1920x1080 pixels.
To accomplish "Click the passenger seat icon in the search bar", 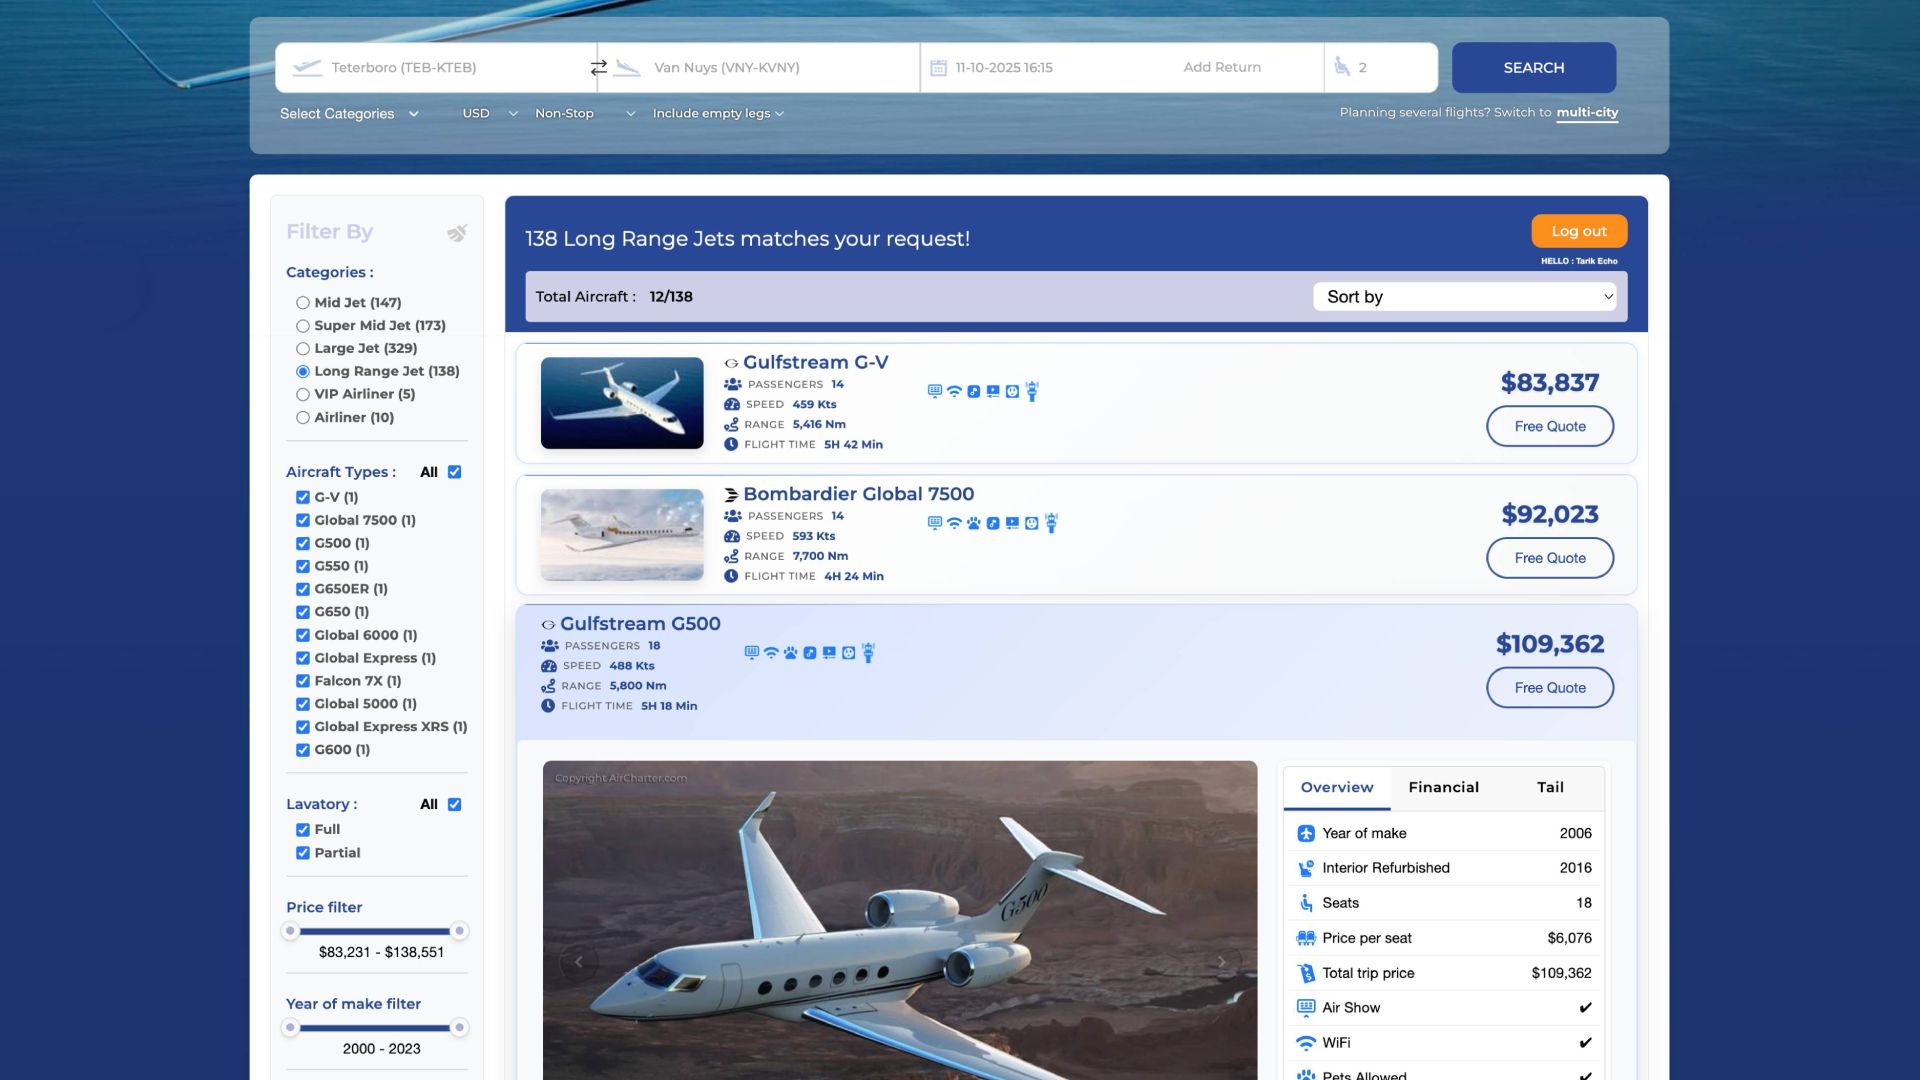I will coord(1342,67).
